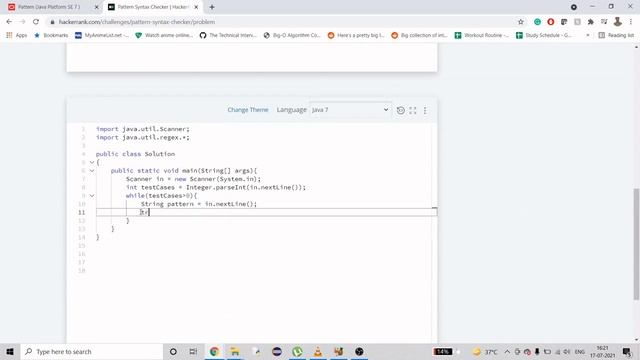Collapse the main method fold arrow

92,171
